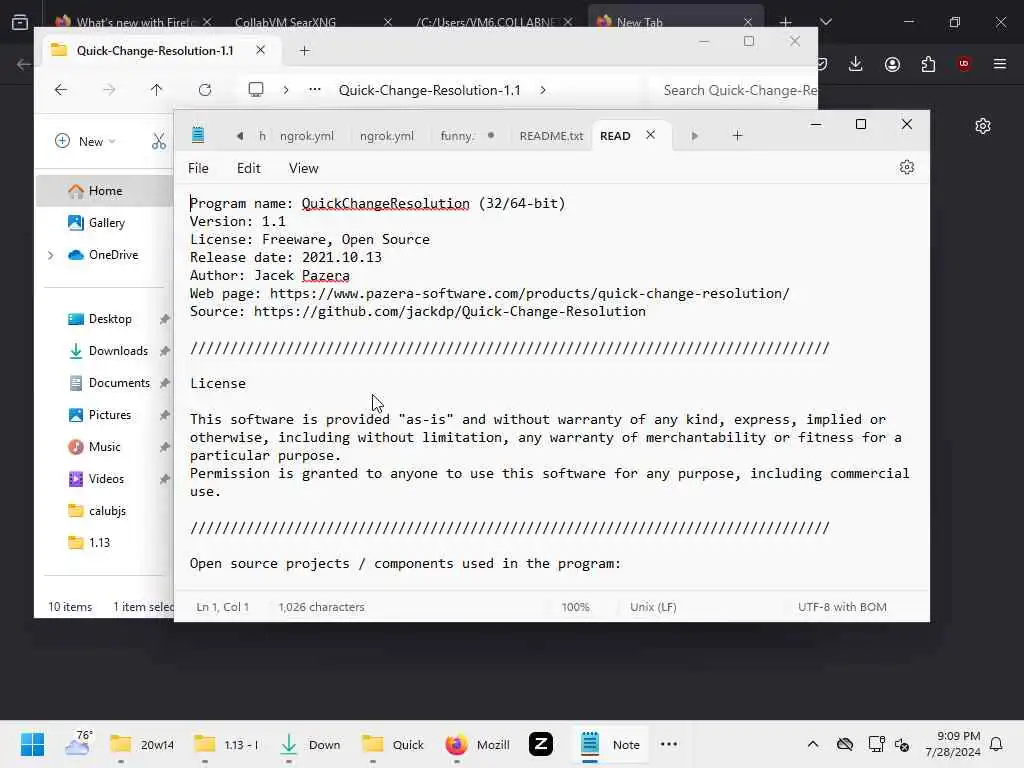Image resolution: width=1024 pixels, height=768 pixels.
Task: Expand the chevron after the monitor icon
Action: click(x=285, y=90)
